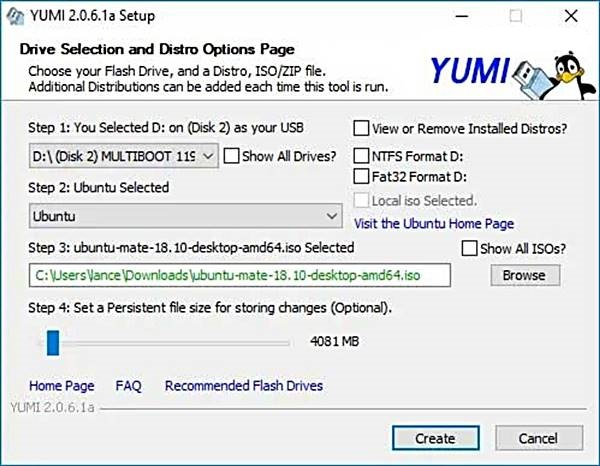Screen dimensions: 600x466
Task: Open the Home Page link
Action: click(x=62, y=386)
